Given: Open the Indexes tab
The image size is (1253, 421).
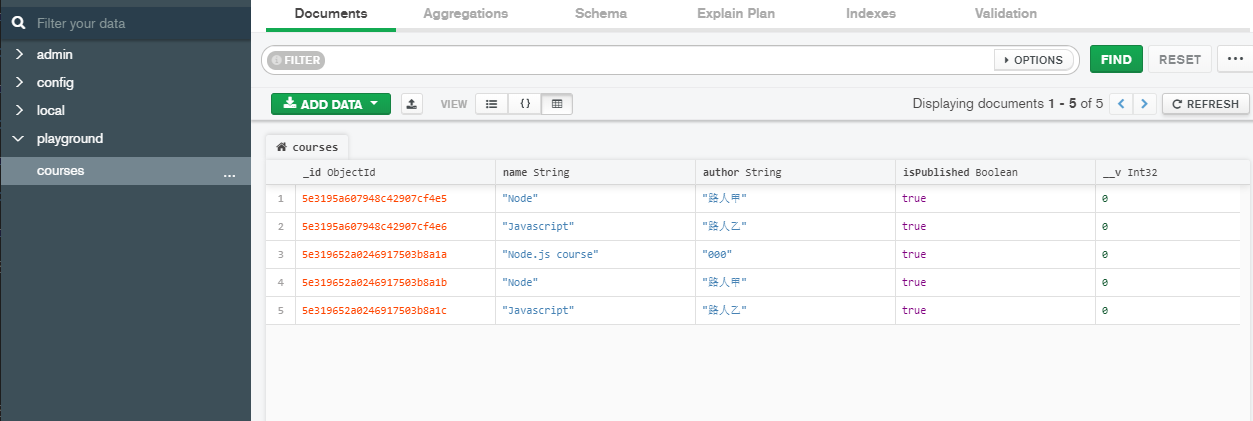Looking at the screenshot, I should point(870,14).
